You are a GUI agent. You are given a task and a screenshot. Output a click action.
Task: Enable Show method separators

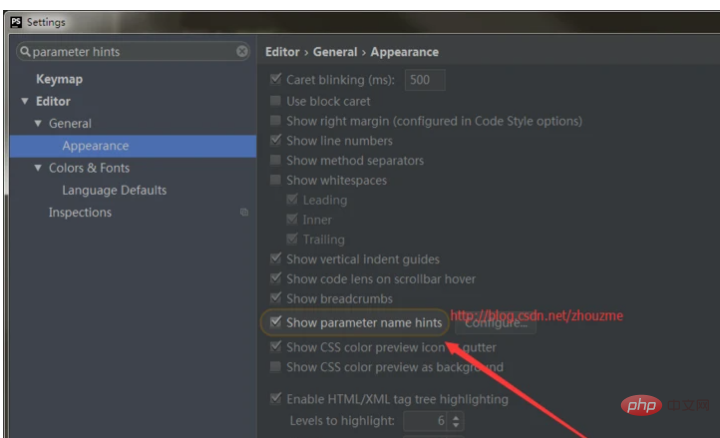[x=276, y=160]
